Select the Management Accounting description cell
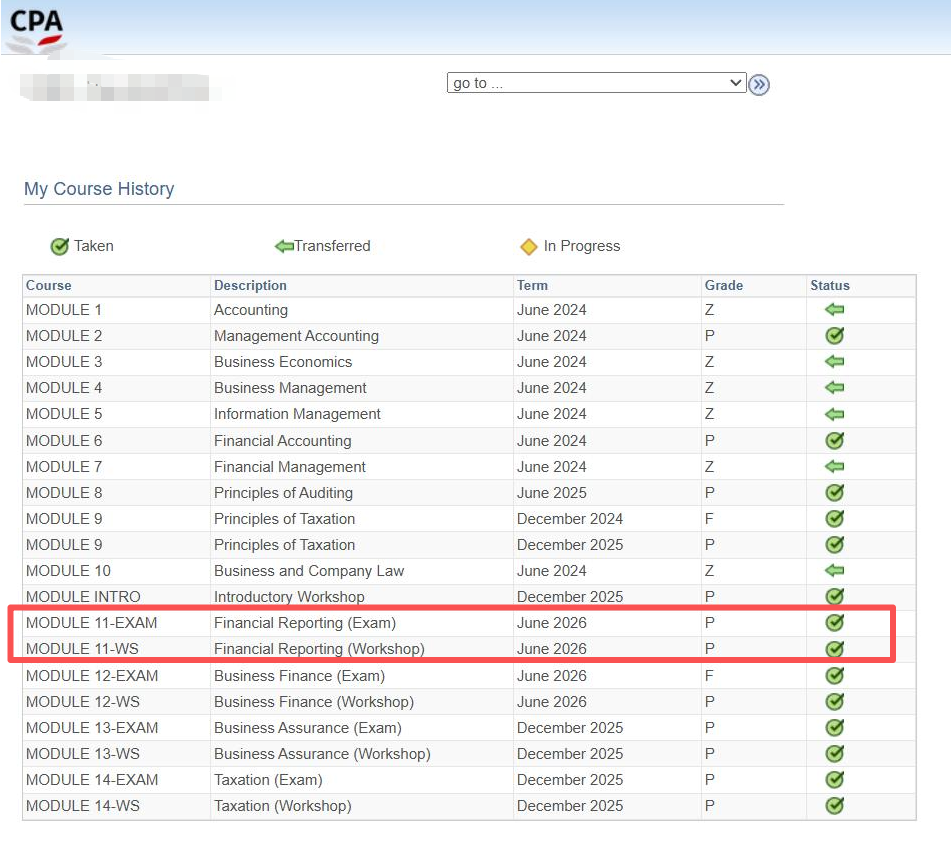 [362, 336]
